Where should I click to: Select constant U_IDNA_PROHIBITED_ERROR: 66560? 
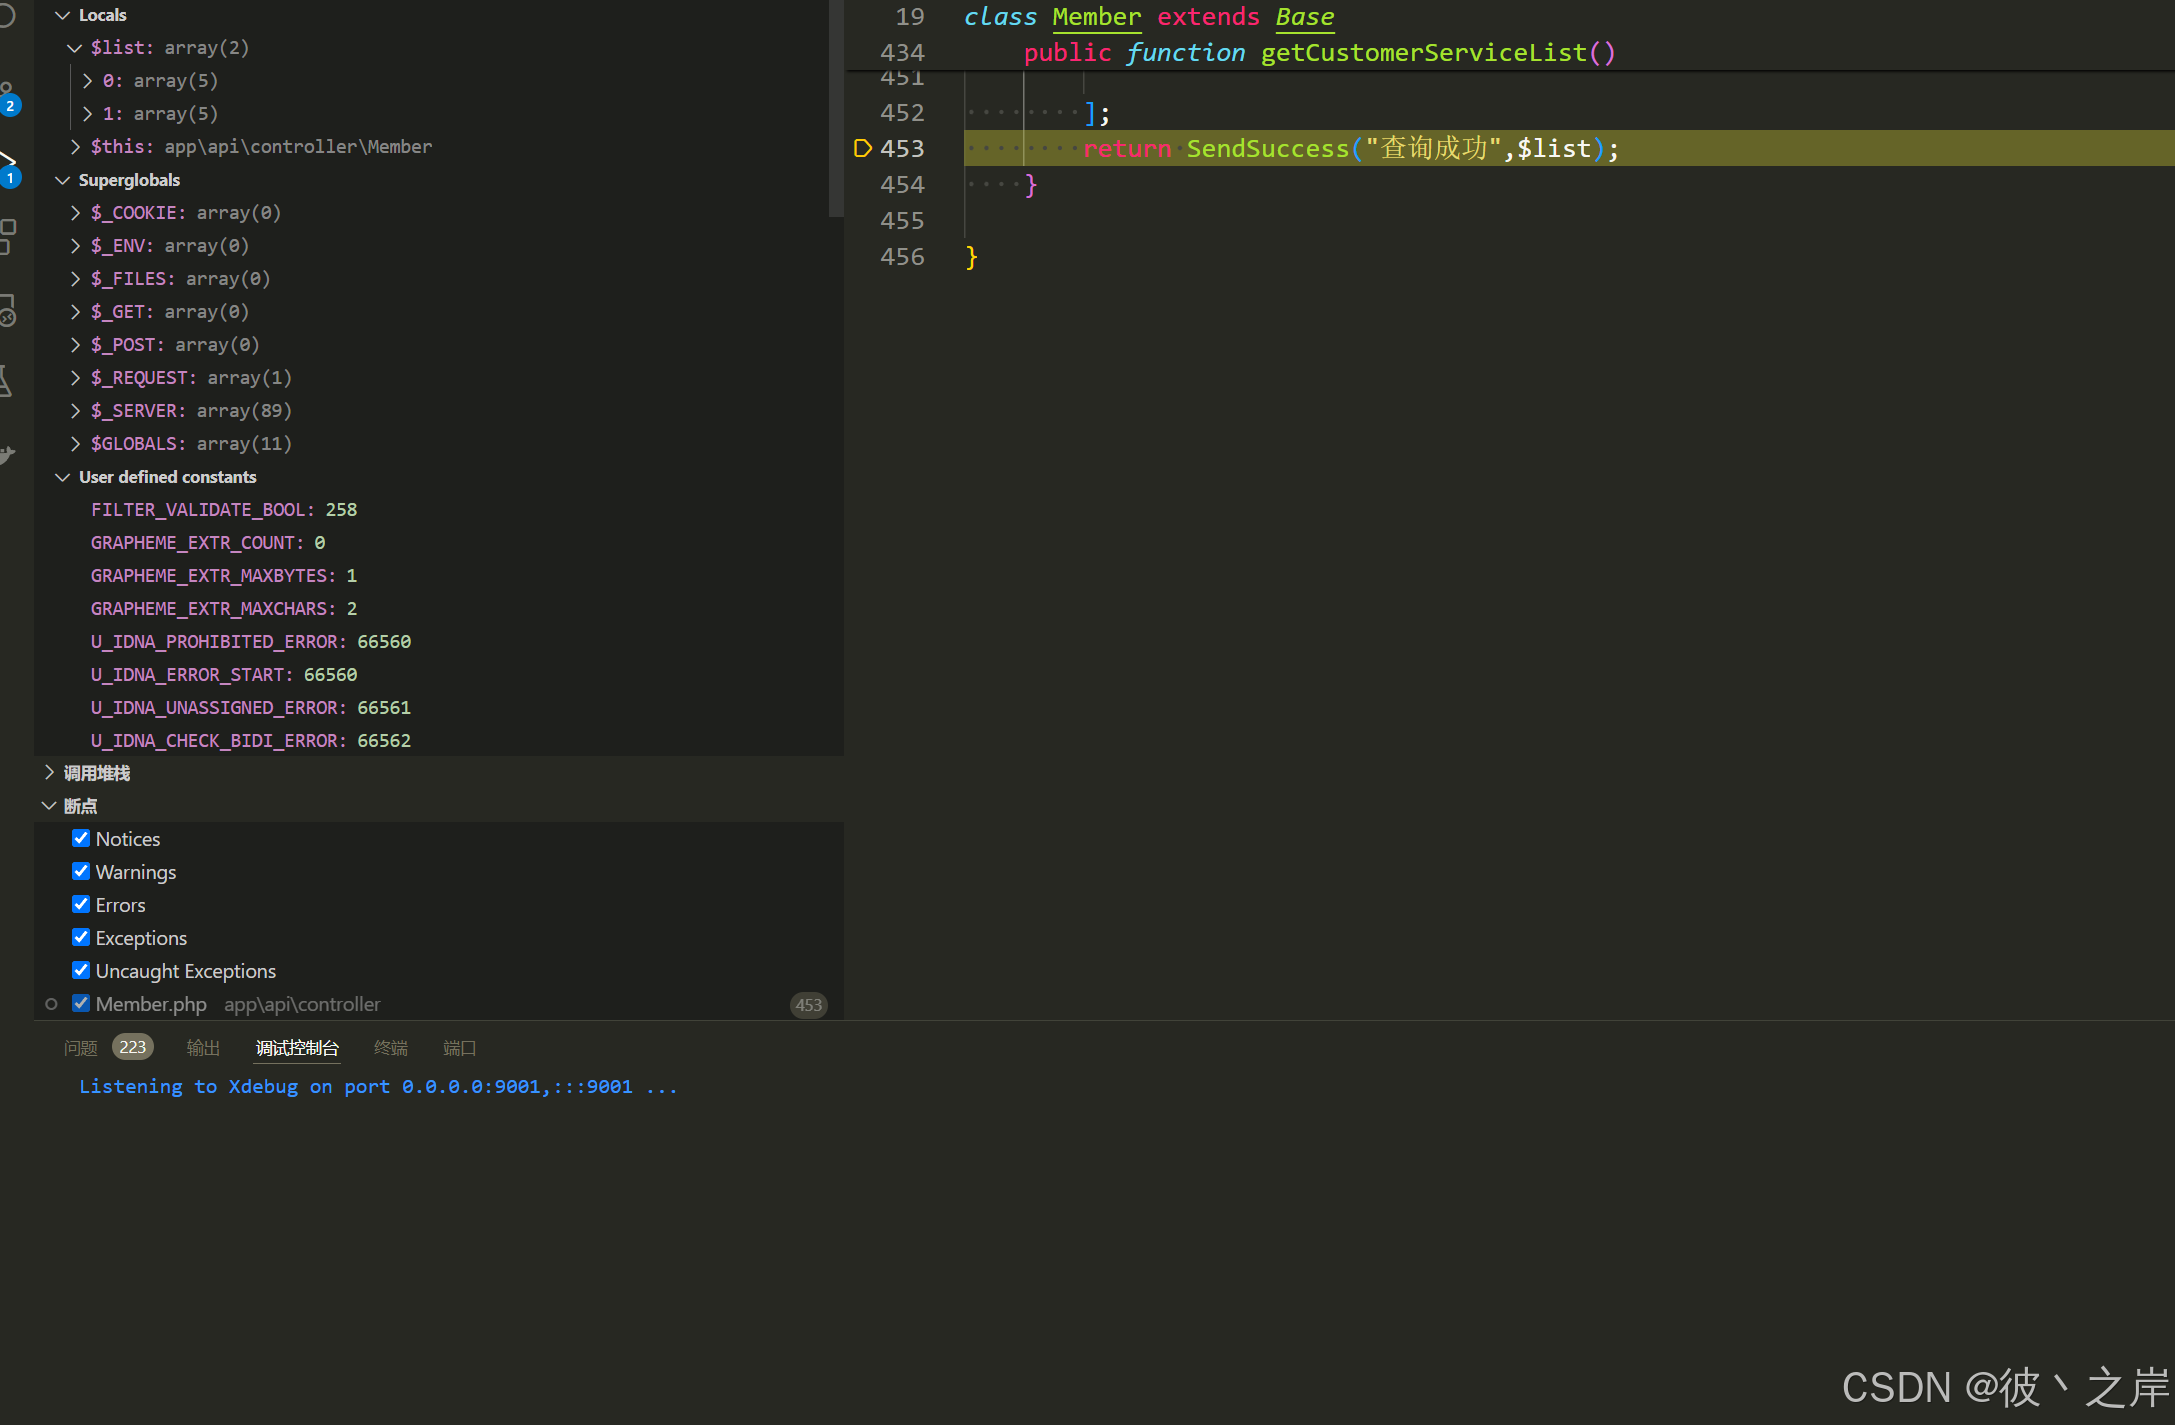point(251,642)
